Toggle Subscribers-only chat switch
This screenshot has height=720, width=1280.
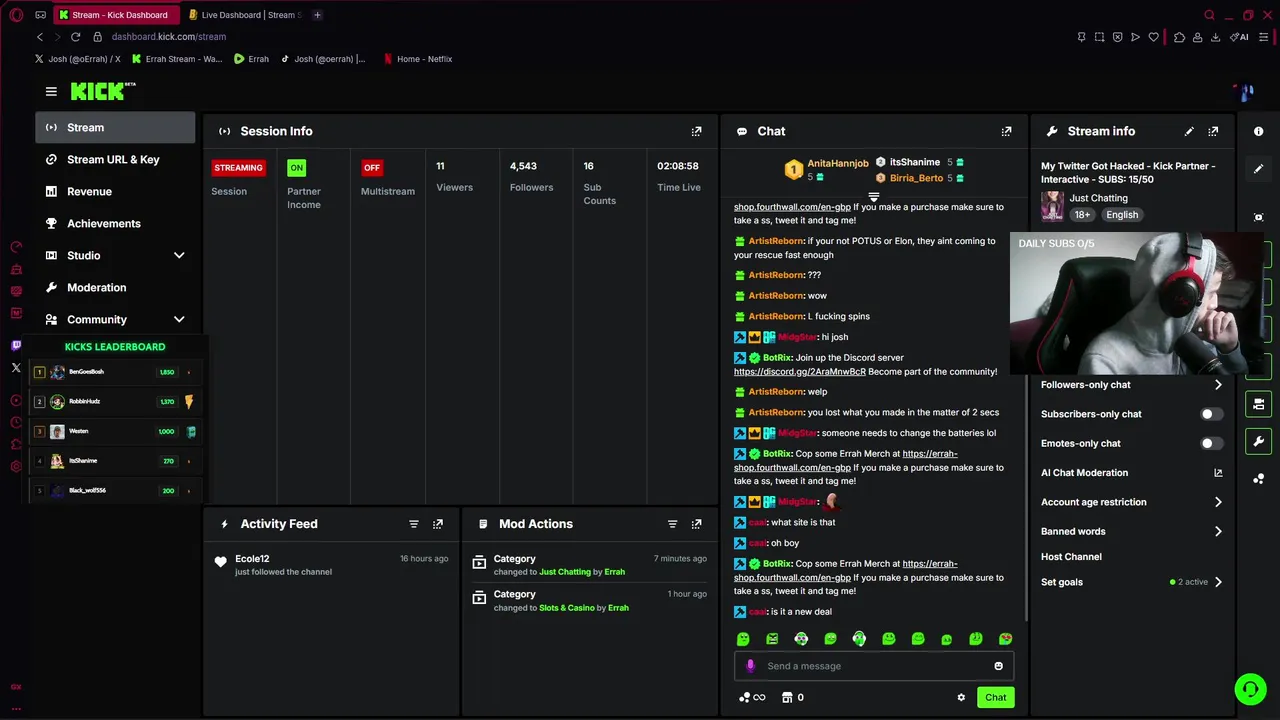(x=1211, y=414)
